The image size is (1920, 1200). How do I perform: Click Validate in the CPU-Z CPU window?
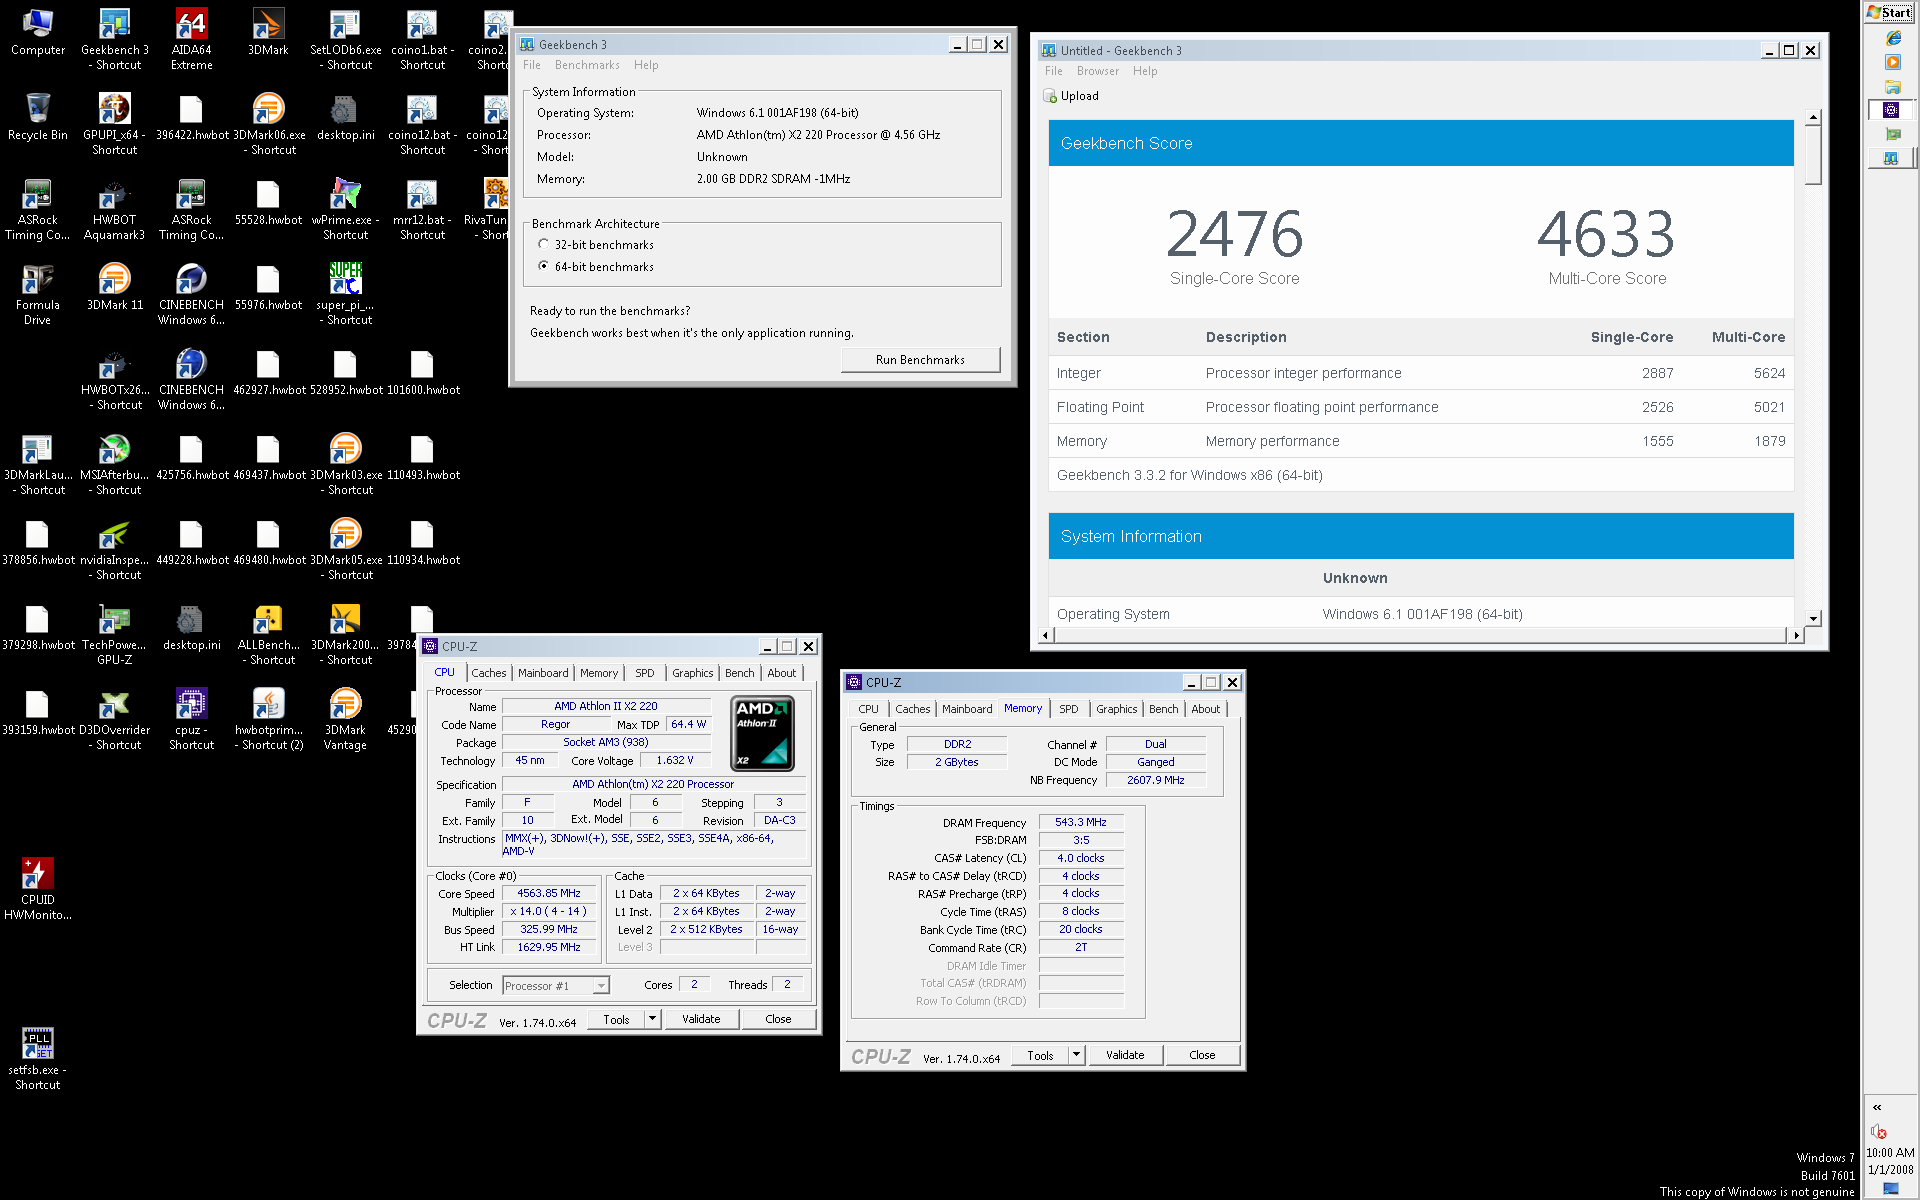pos(701,1019)
